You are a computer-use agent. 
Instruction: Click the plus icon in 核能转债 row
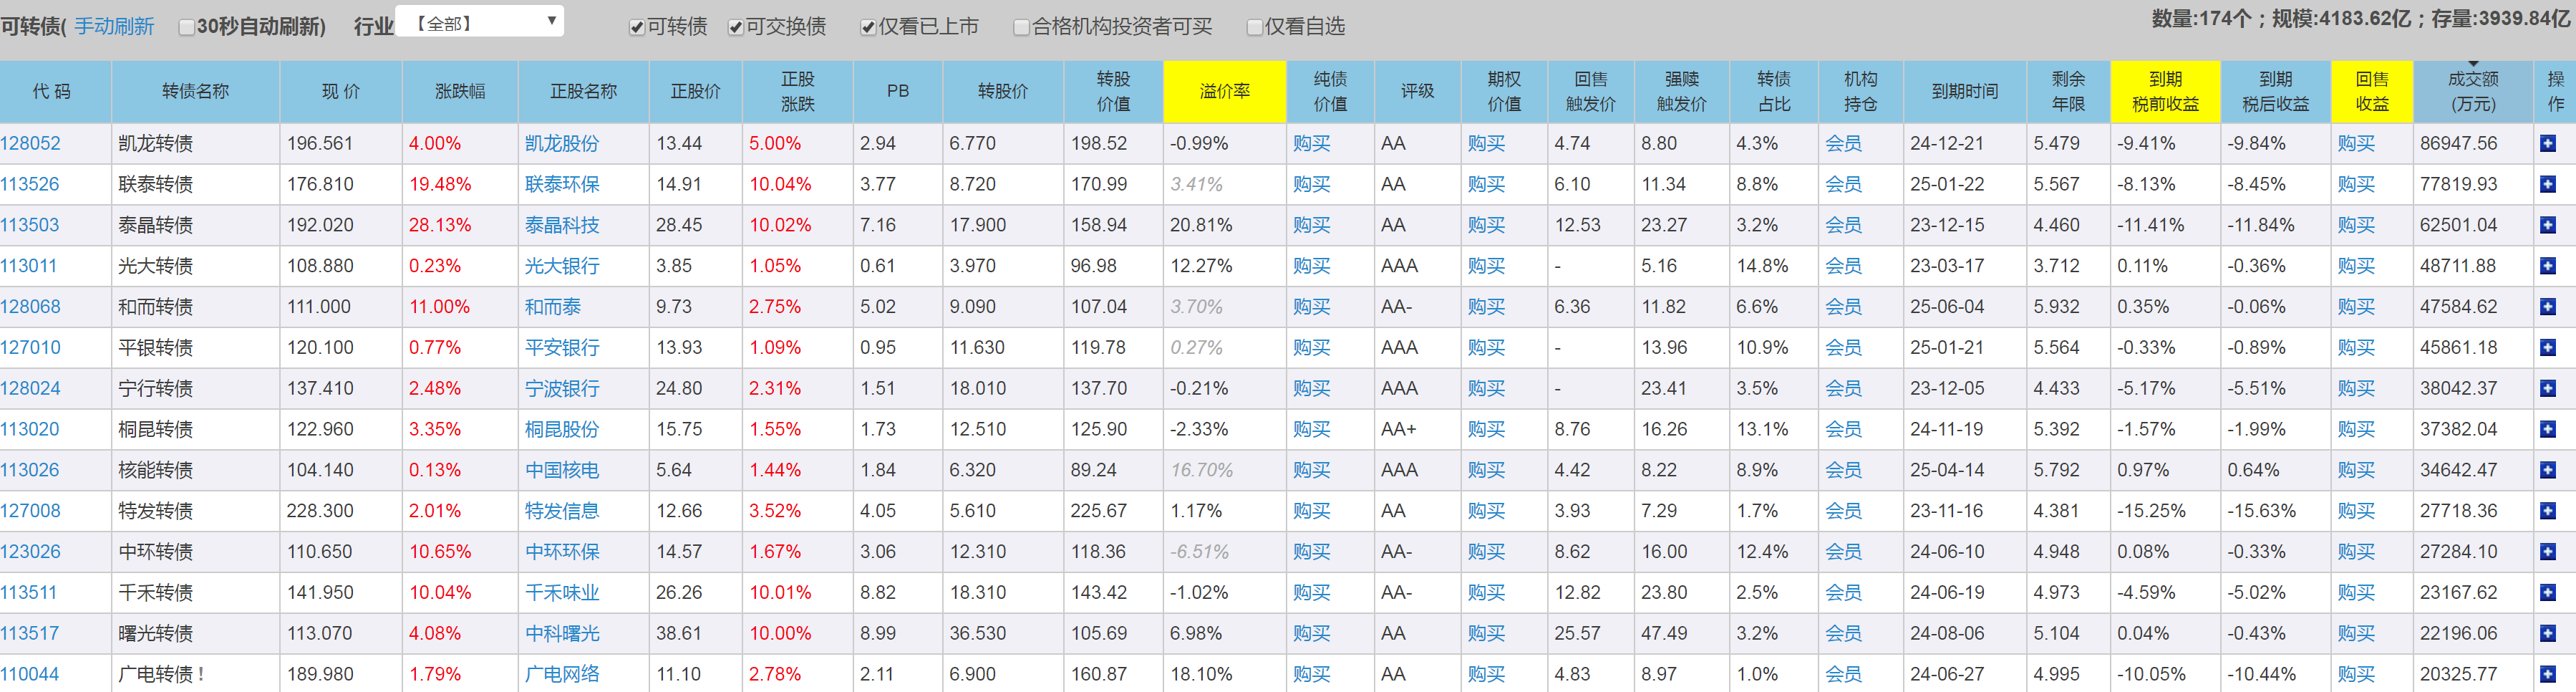click(2547, 471)
